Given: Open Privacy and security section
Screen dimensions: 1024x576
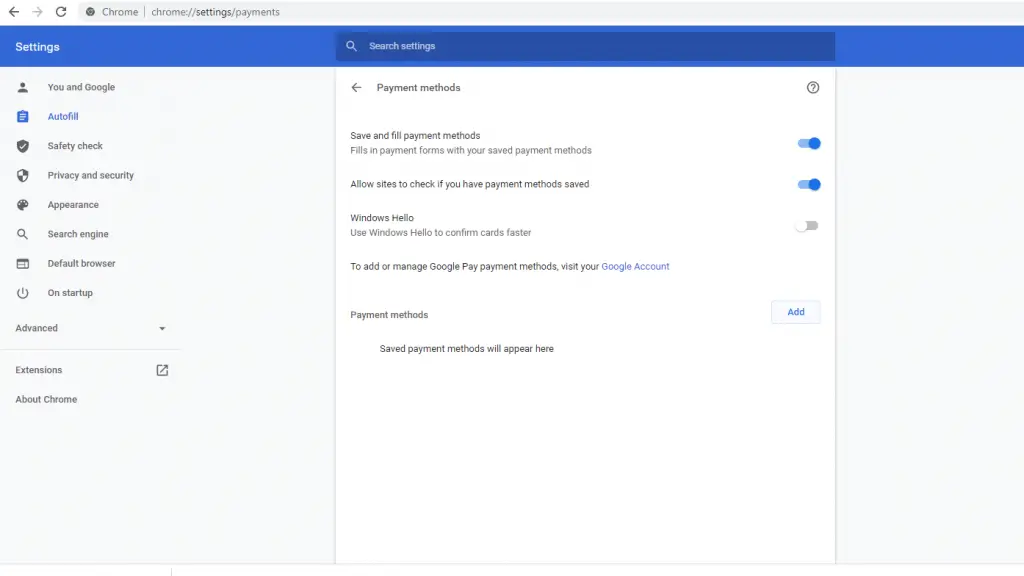Looking at the screenshot, I should [x=91, y=175].
